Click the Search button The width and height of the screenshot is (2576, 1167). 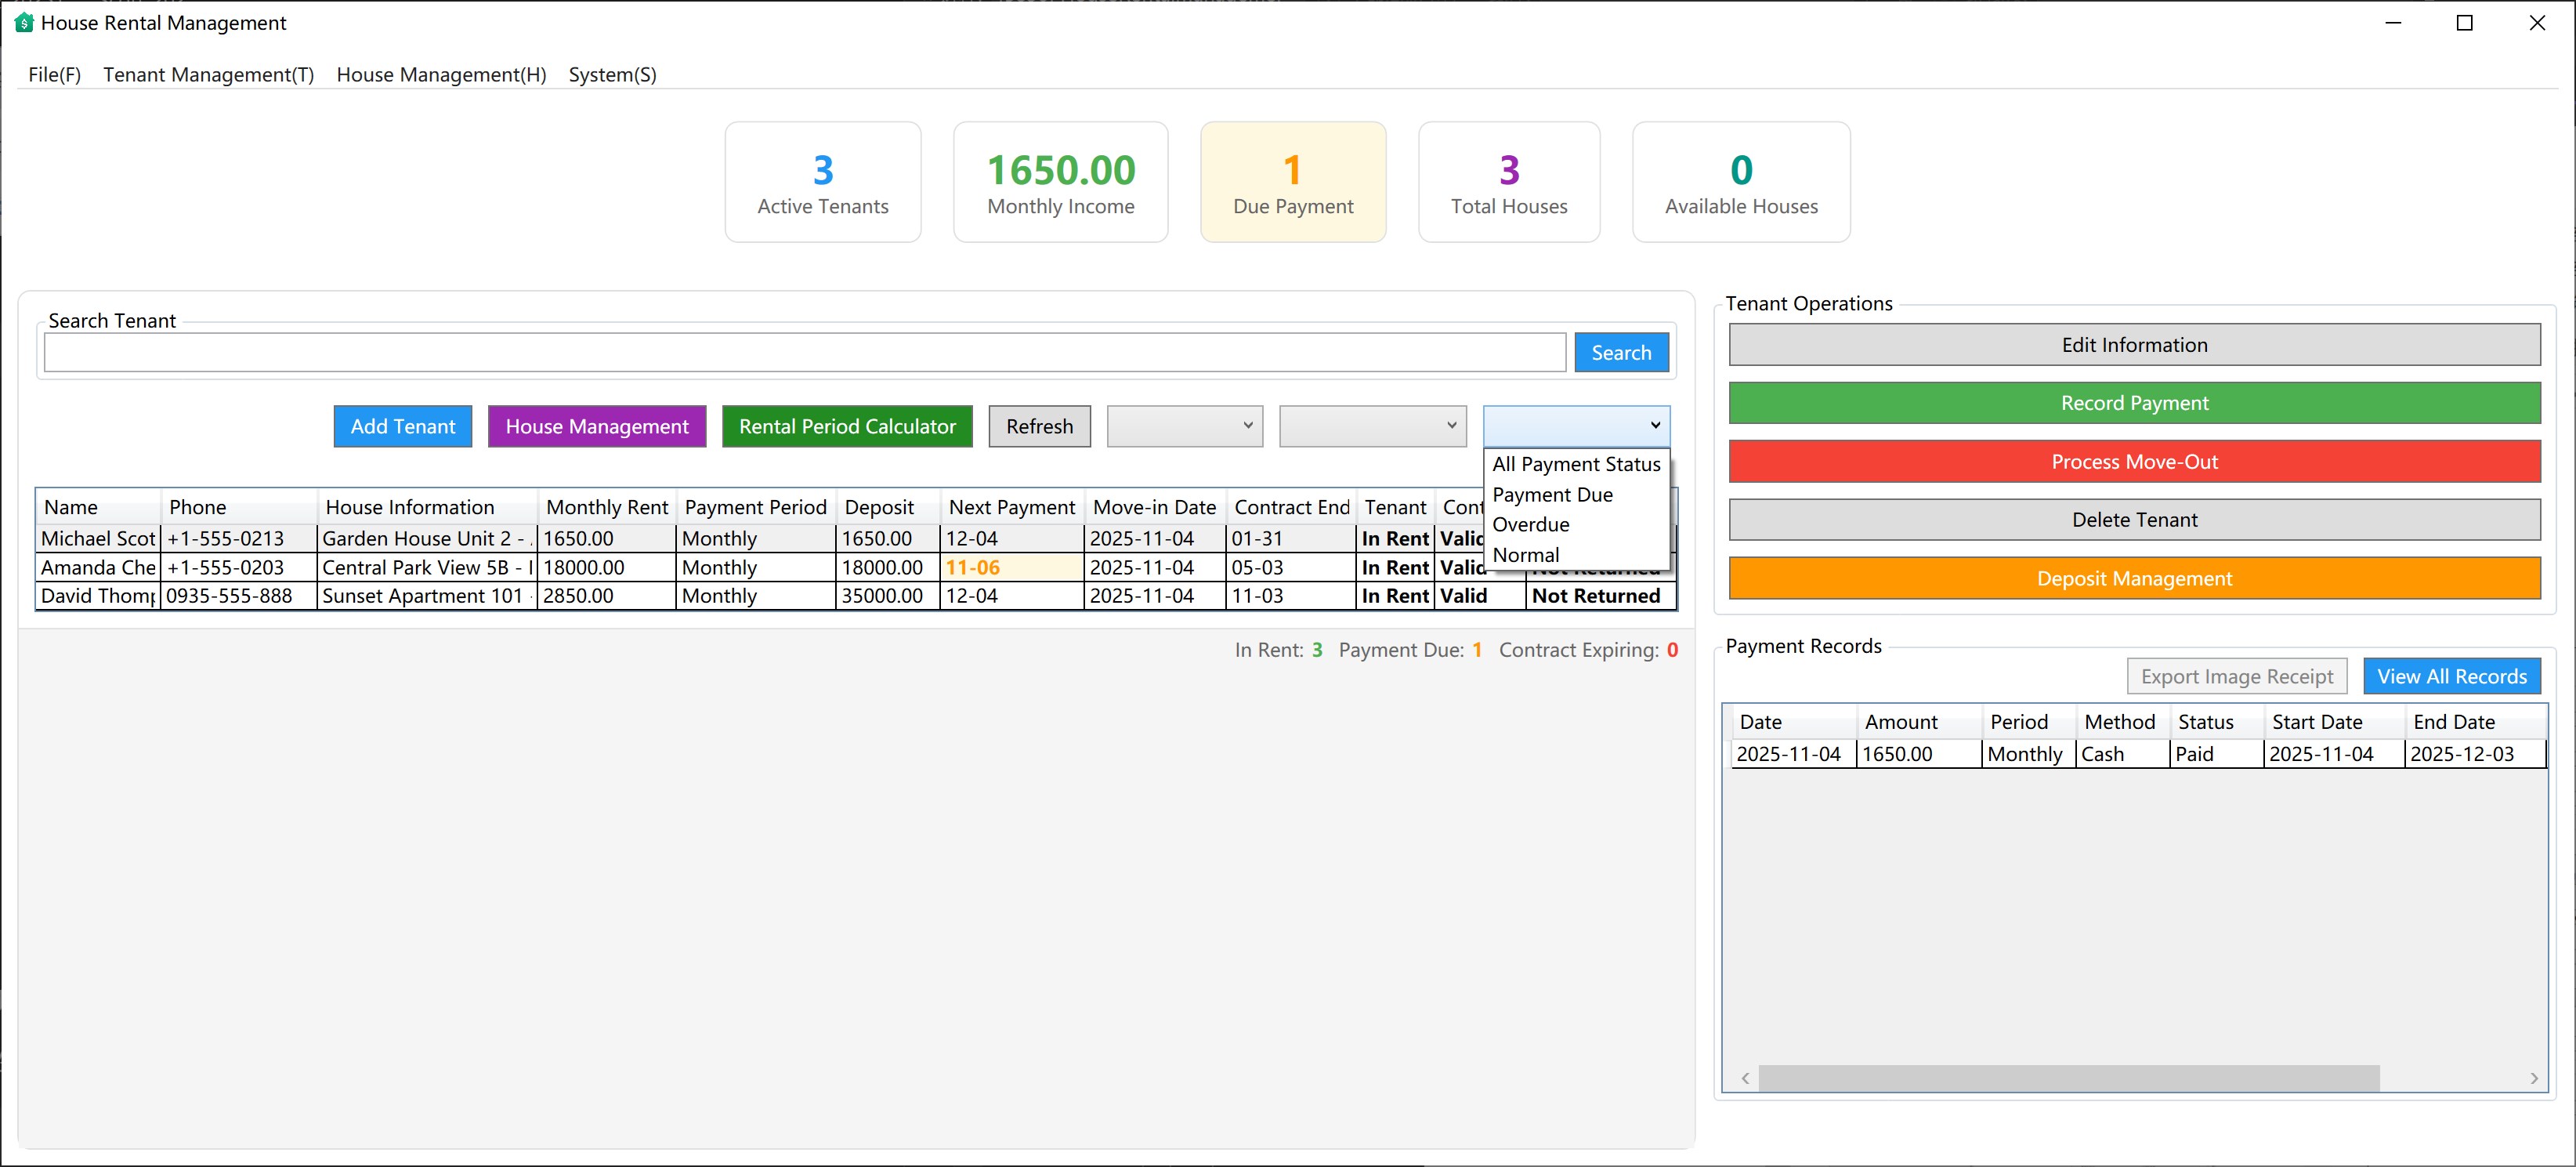click(x=1621, y=352)
